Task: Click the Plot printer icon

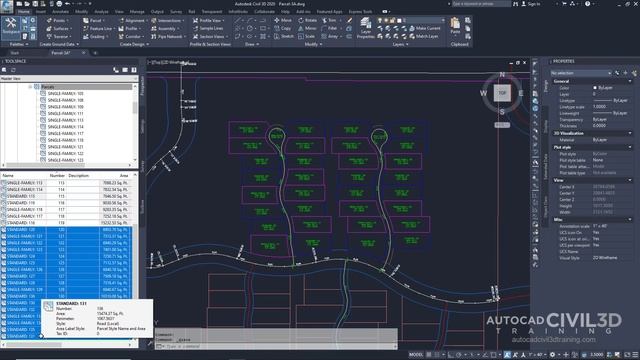Action: coord(59,4)
